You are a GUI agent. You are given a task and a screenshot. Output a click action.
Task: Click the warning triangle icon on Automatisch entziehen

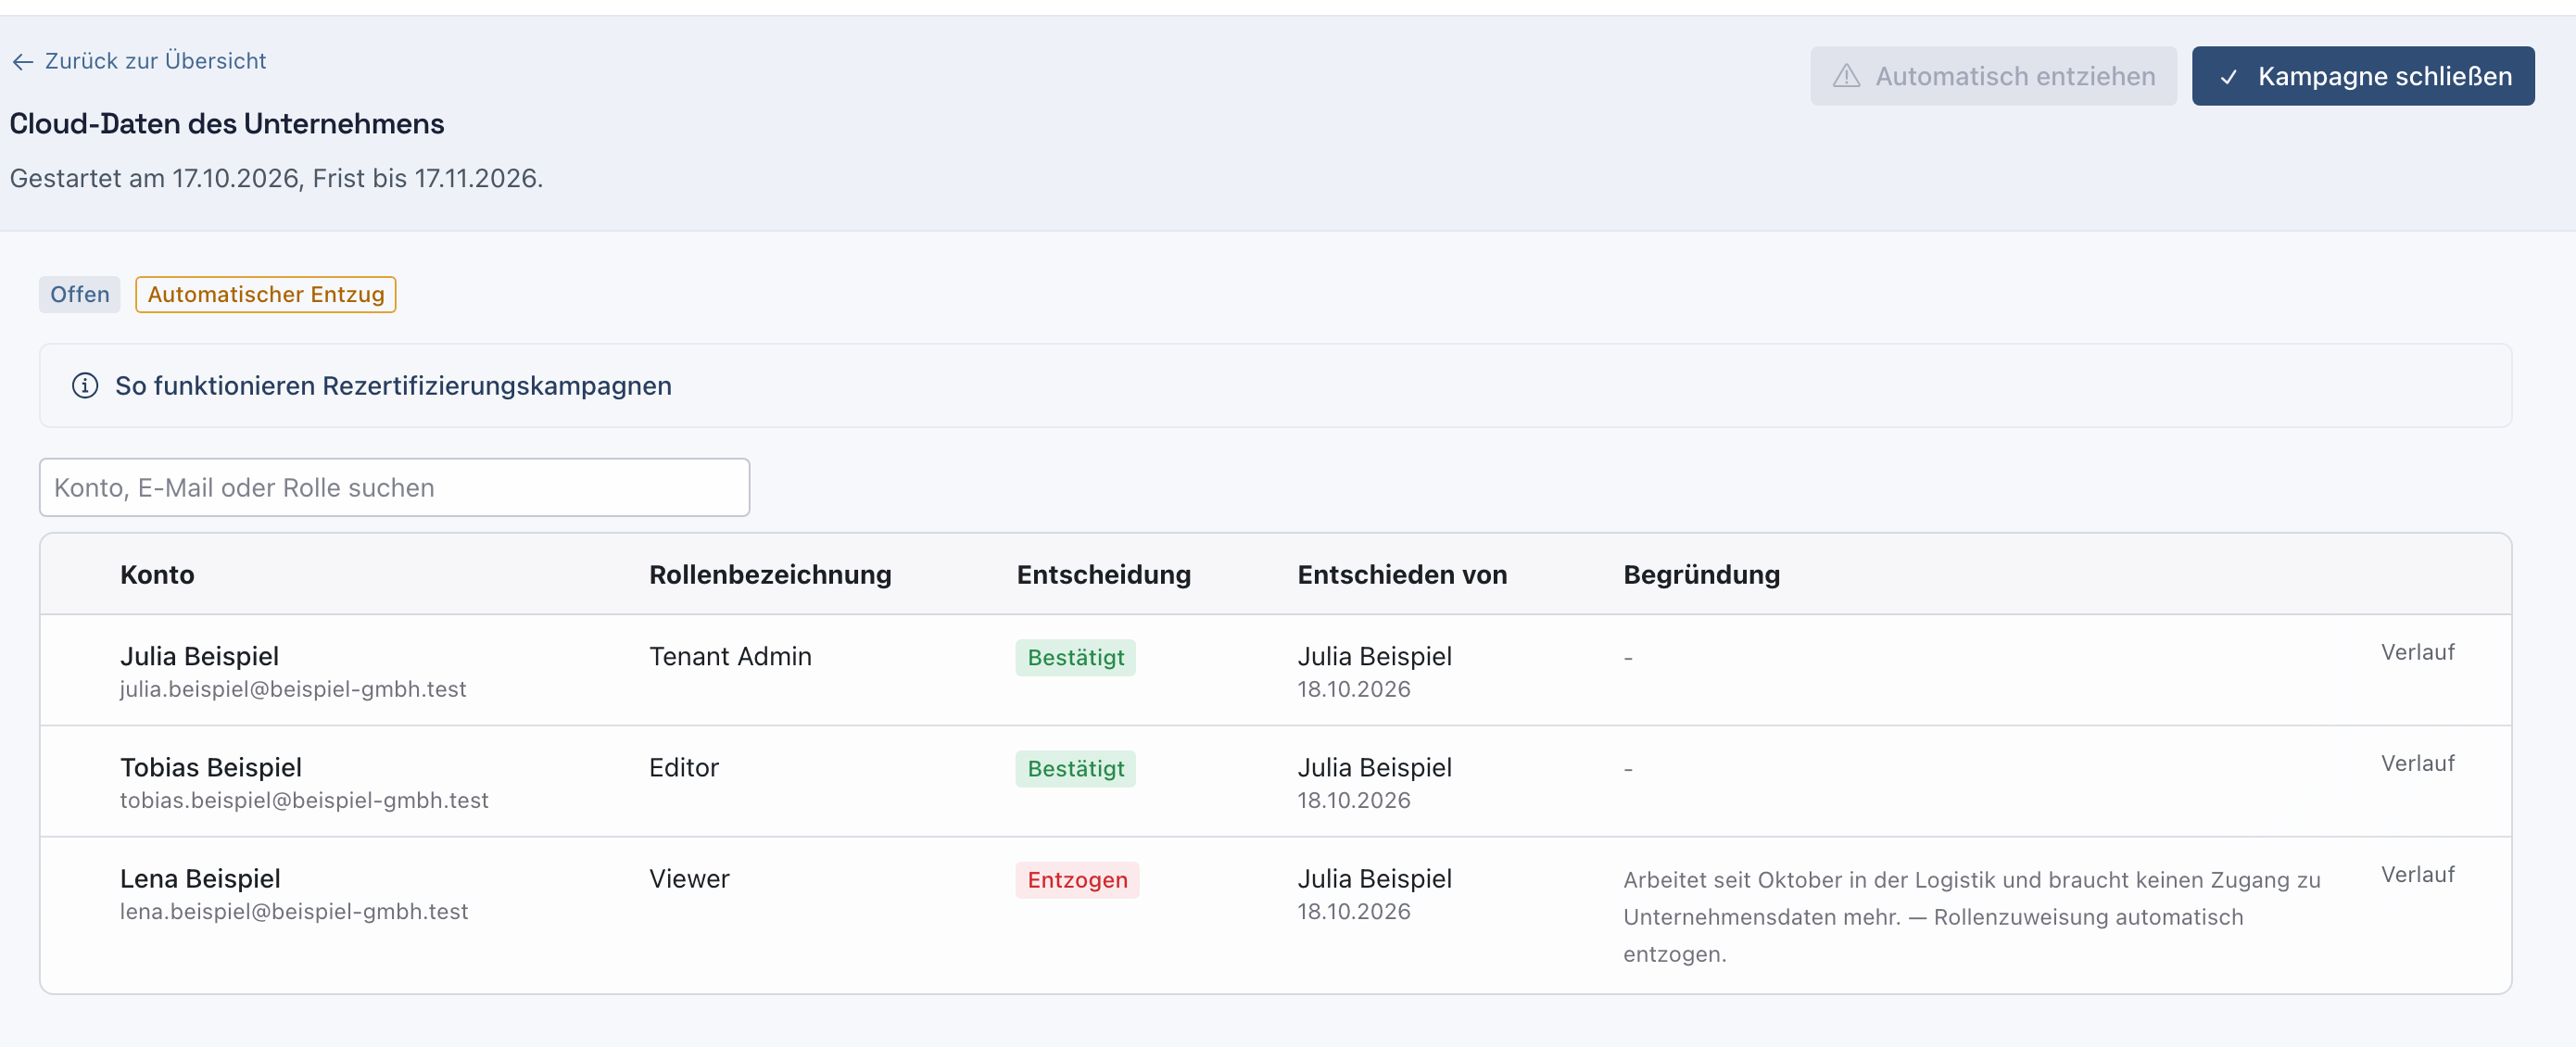click(x=1846, y=76)
